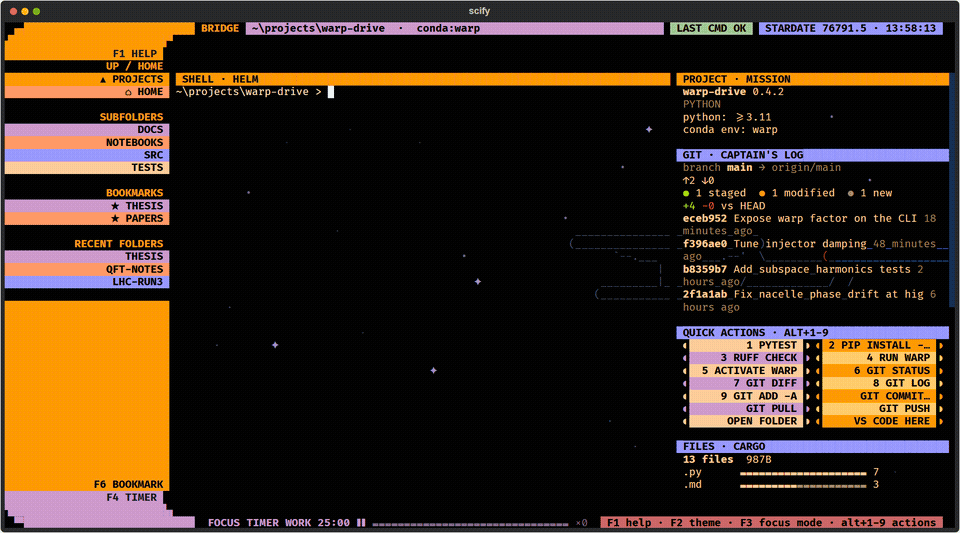Click the orange '1 modified' status indicator
Screen dimensions: 960x533
pyautogui.click(x=797, y=193)
